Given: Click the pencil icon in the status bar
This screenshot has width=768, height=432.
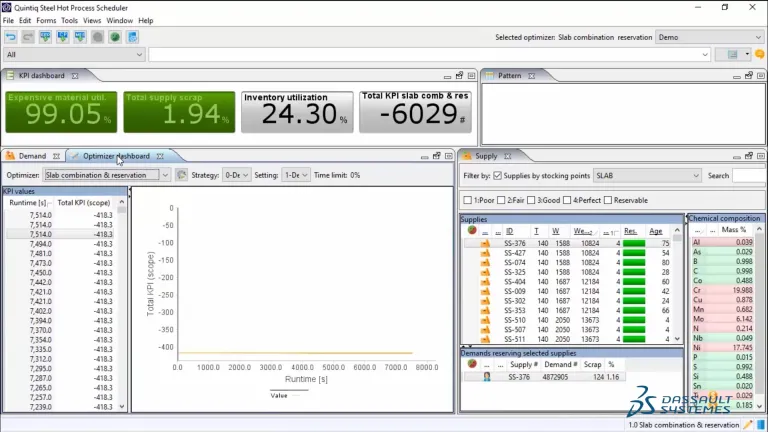Looking at the screenshot, I should pyautogui.click(x=748, y=425).
